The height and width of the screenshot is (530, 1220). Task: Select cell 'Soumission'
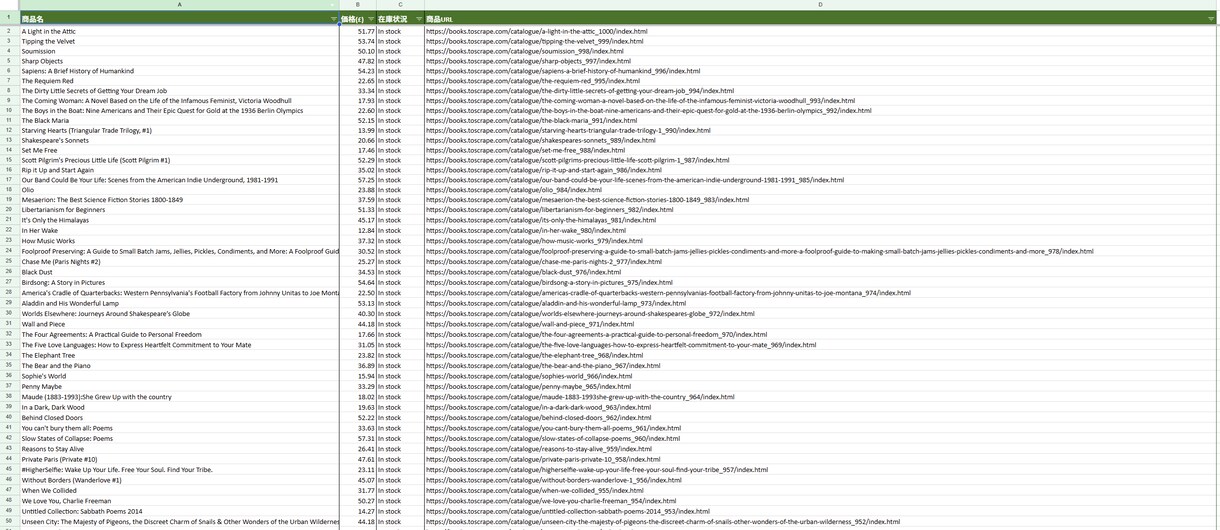tap(179, 51)
